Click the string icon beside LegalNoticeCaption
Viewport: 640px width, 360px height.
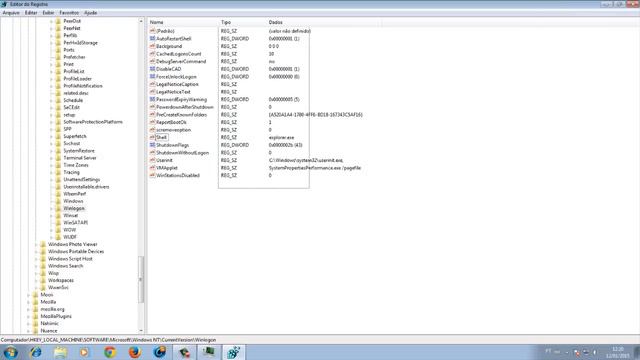[x=152, y=84]
